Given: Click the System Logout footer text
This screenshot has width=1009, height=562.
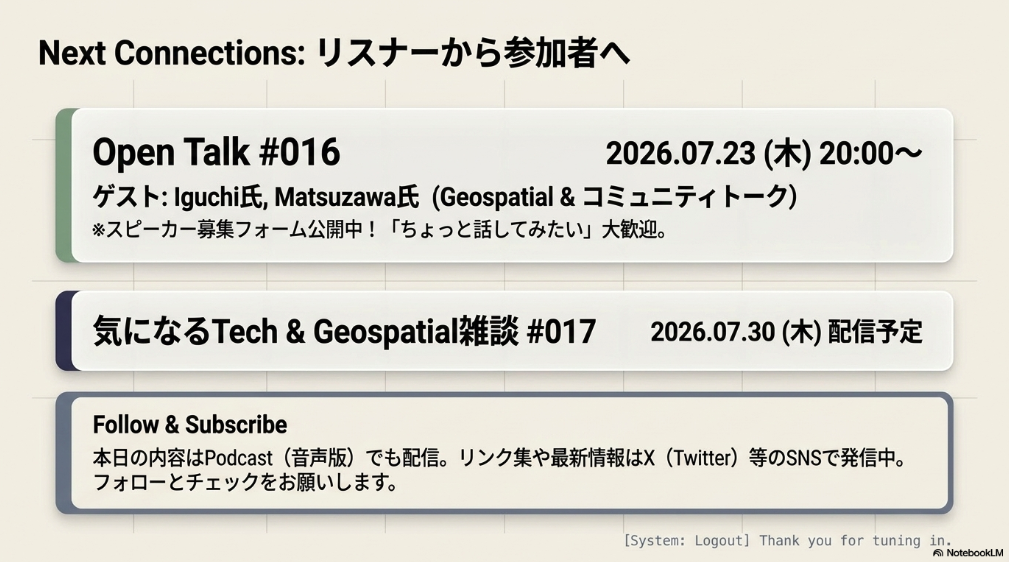Looking at the screenshot, I should click(x=687, y=541).
